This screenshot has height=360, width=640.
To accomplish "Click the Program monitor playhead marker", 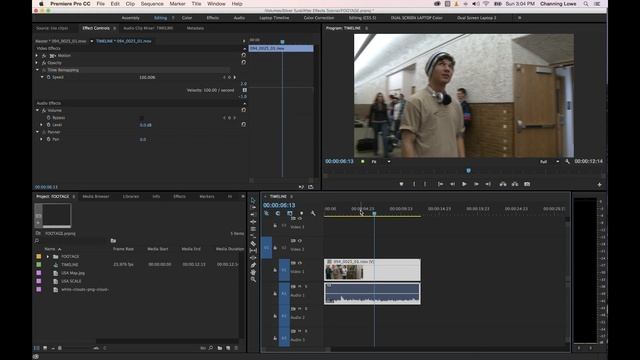I will click(469, 170).
